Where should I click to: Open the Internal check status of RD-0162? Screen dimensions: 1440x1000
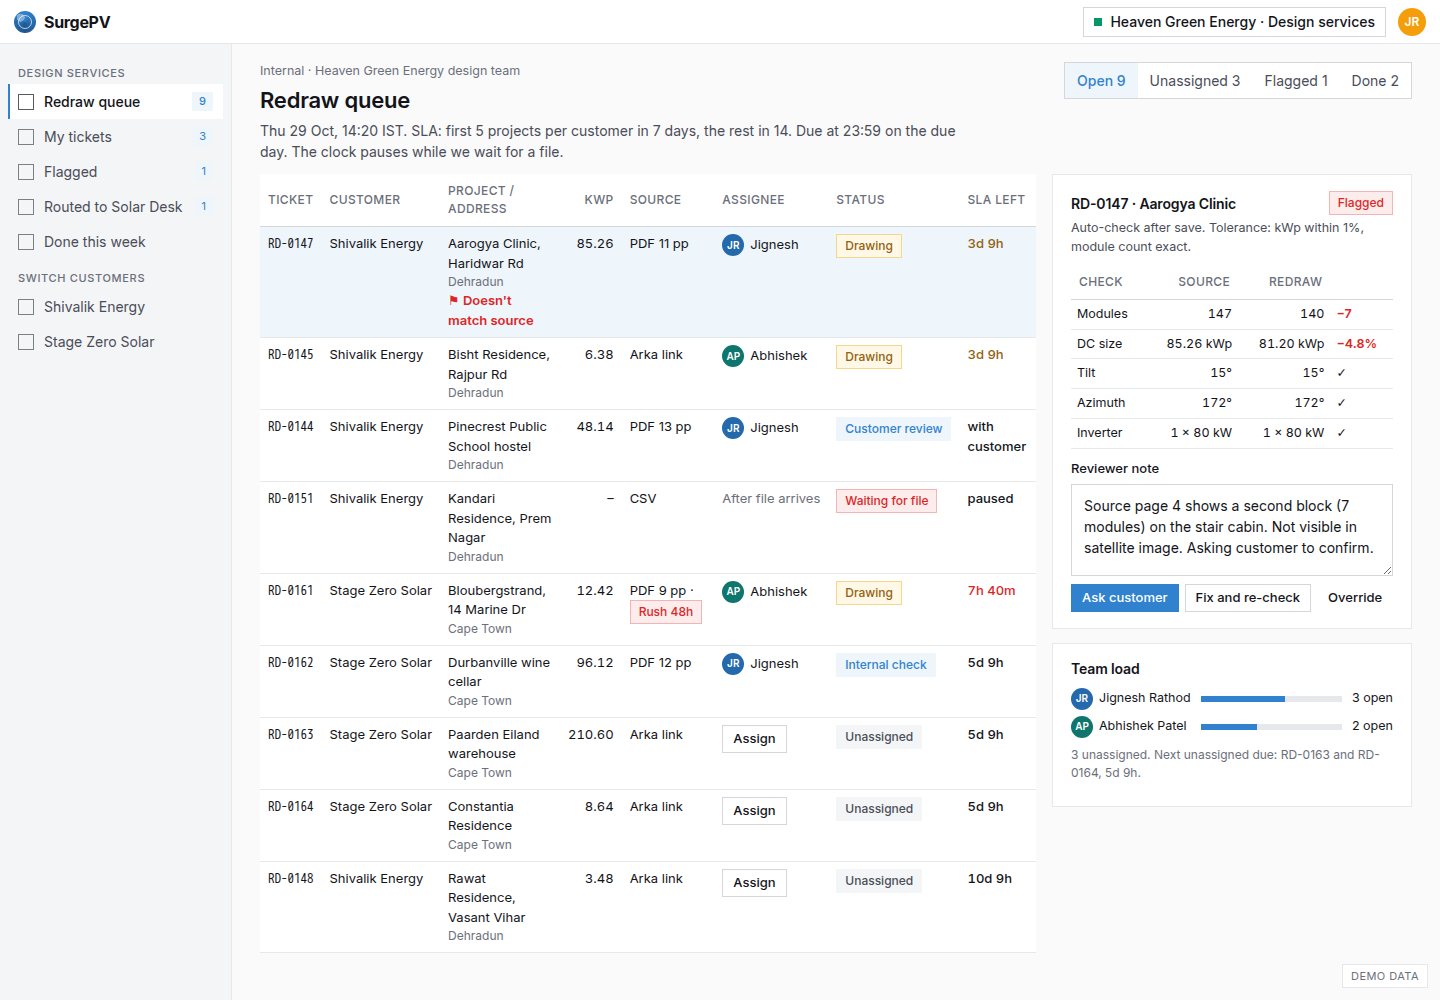[x=885, y=665]
